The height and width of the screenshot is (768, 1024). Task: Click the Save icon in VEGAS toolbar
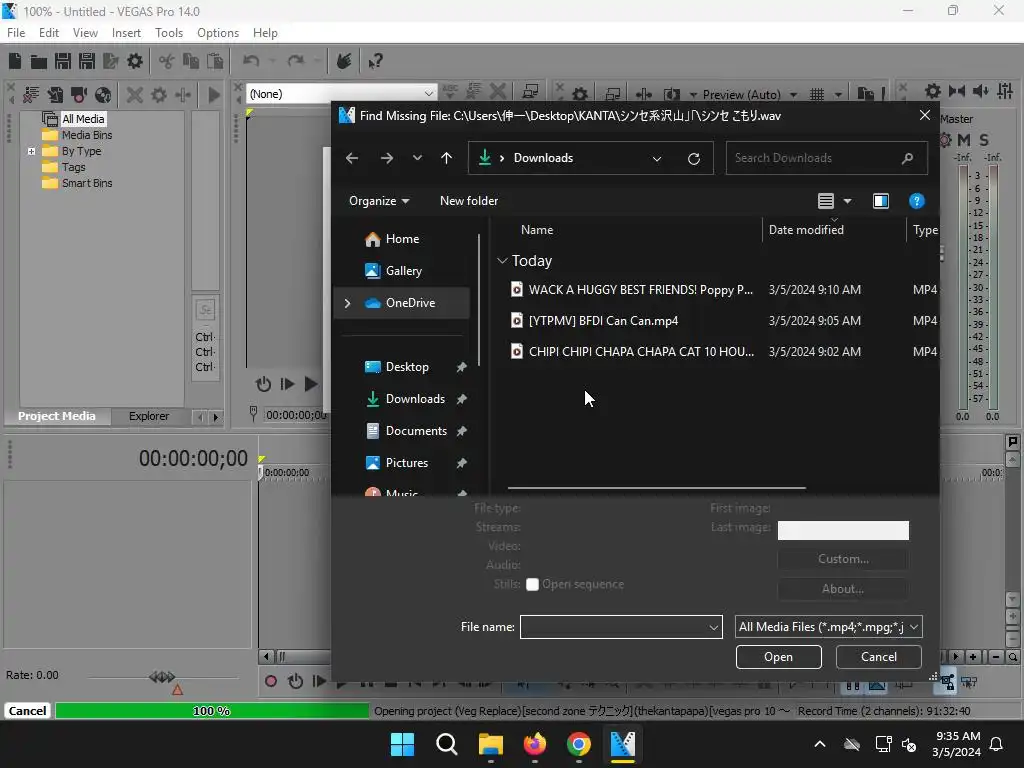pos(63,61)
